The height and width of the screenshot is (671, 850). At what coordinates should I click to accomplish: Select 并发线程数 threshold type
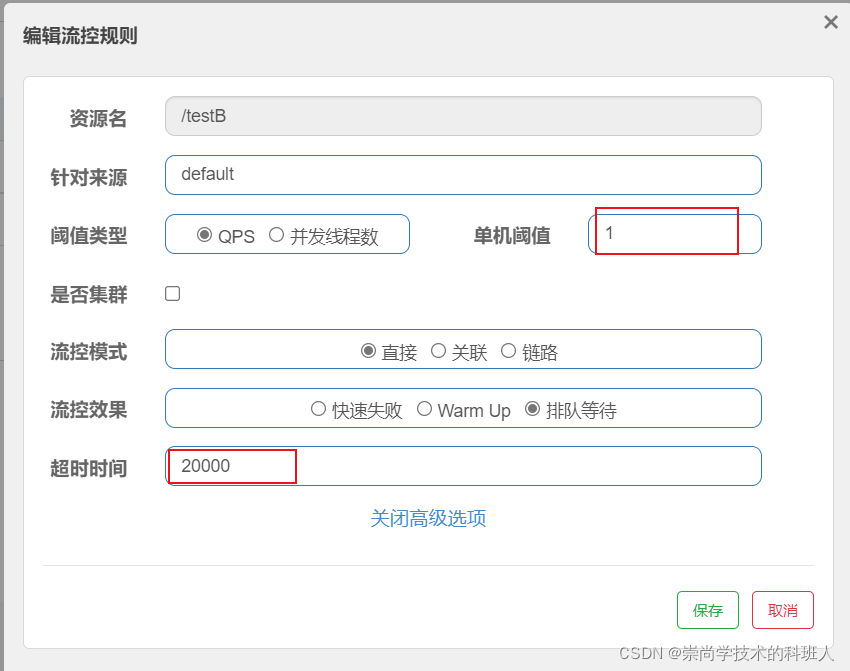(276, 235)
